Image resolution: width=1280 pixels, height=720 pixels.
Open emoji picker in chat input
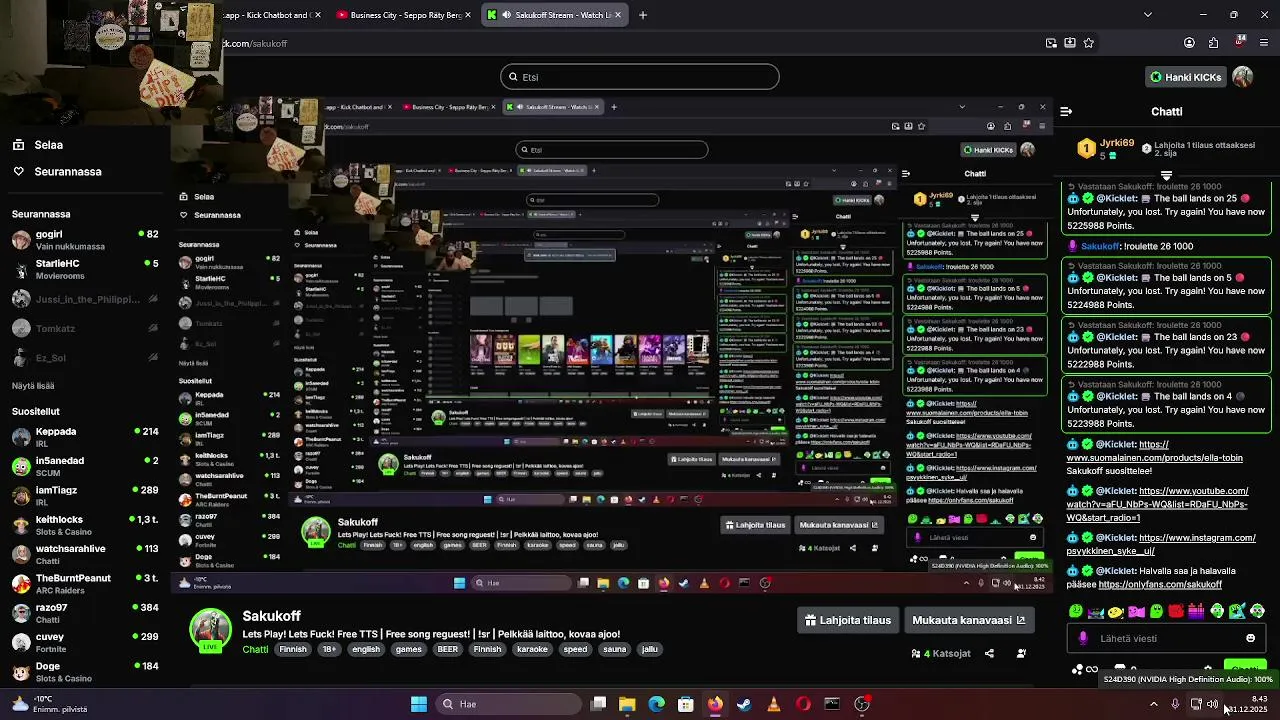click(x=1250, y=638)
